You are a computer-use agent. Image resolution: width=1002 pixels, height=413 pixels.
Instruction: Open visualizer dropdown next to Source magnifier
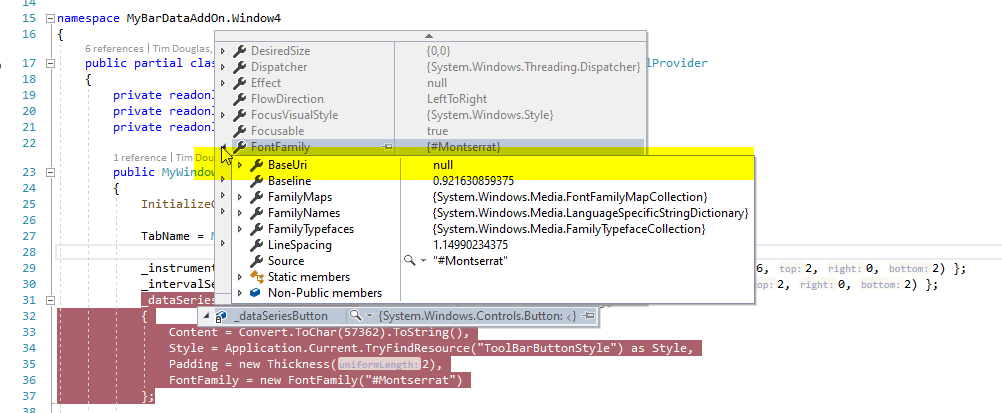coord(422,261)
